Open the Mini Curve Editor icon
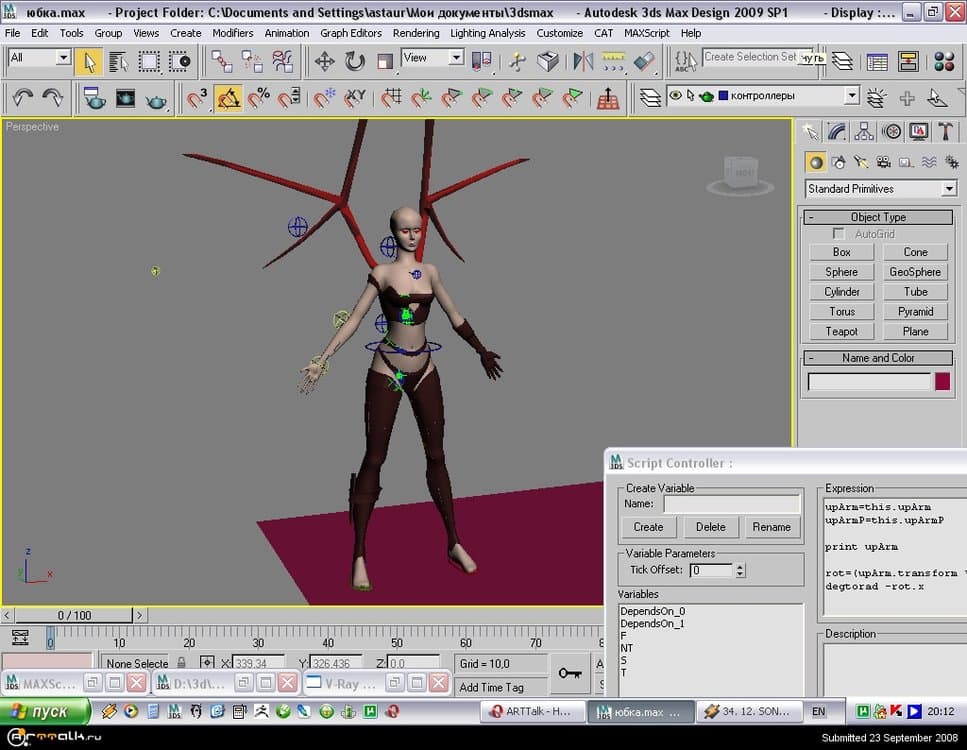This screenshot has height=750, width=967. (20, 638)
